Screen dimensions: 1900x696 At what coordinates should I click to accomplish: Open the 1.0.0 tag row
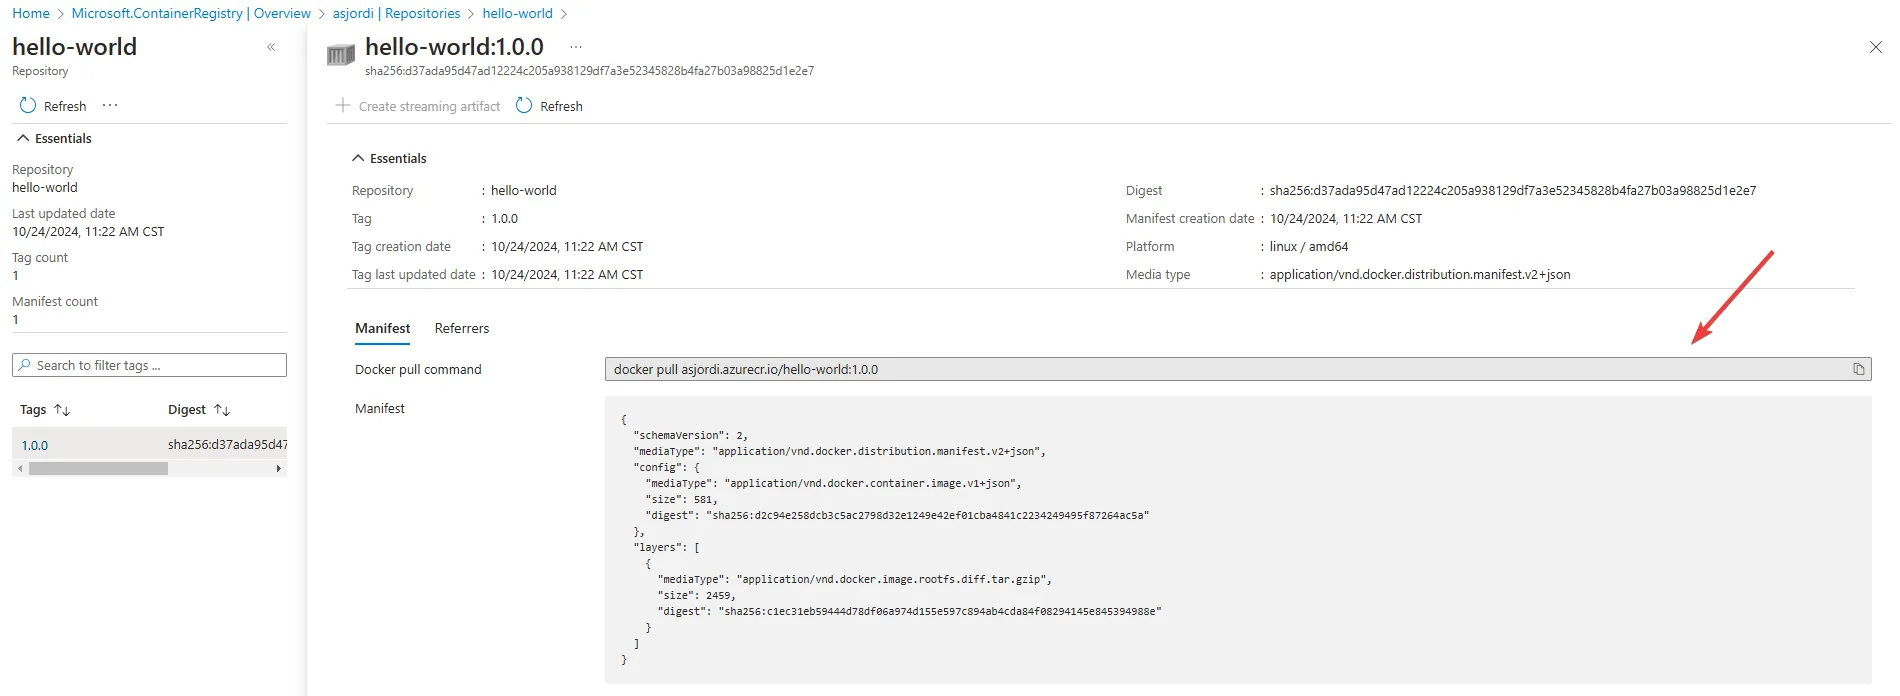click(x=35, y=445)
